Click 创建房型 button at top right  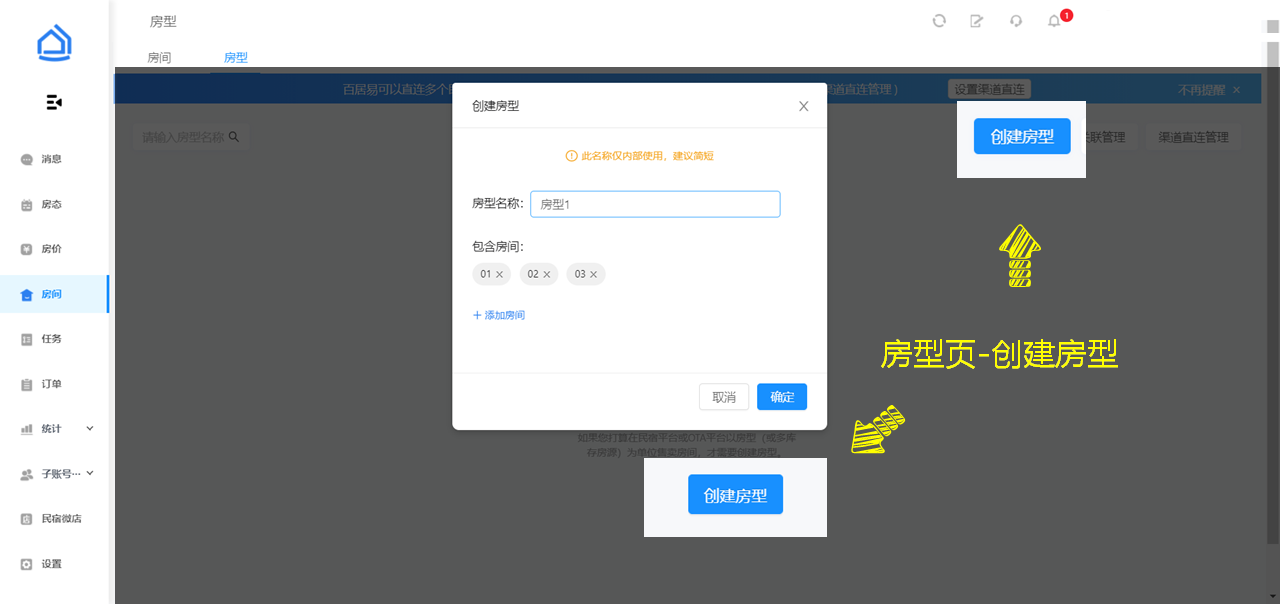[1022, 137]
